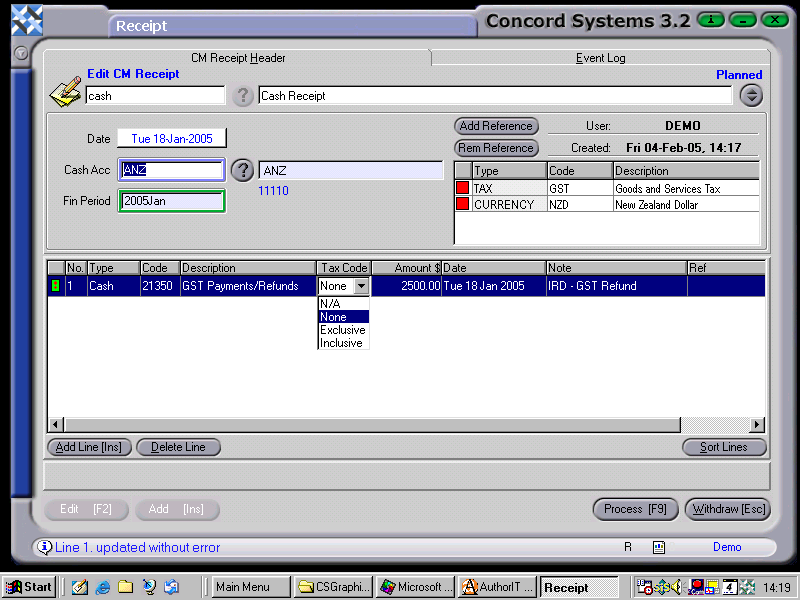The width and height of the screenshot is (800, 600).
Task: Open the folder icon in quick launch bar
Action: (x=125, y=587)
